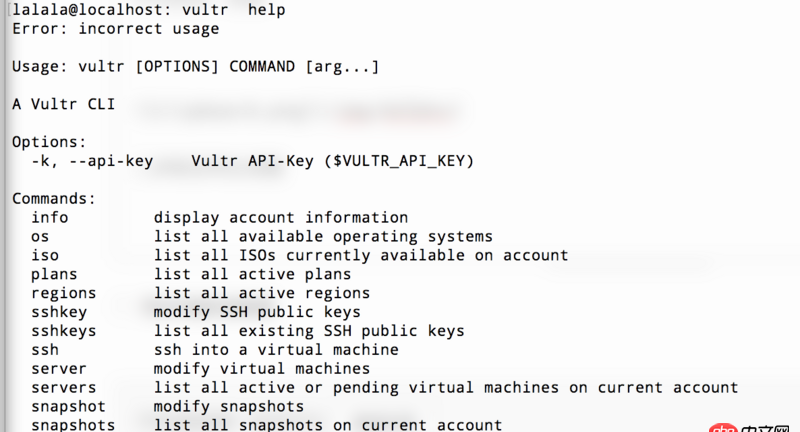Click the 'regions' command name
Image resolution: width=800 pixels, height=432 pixels.
63,294
